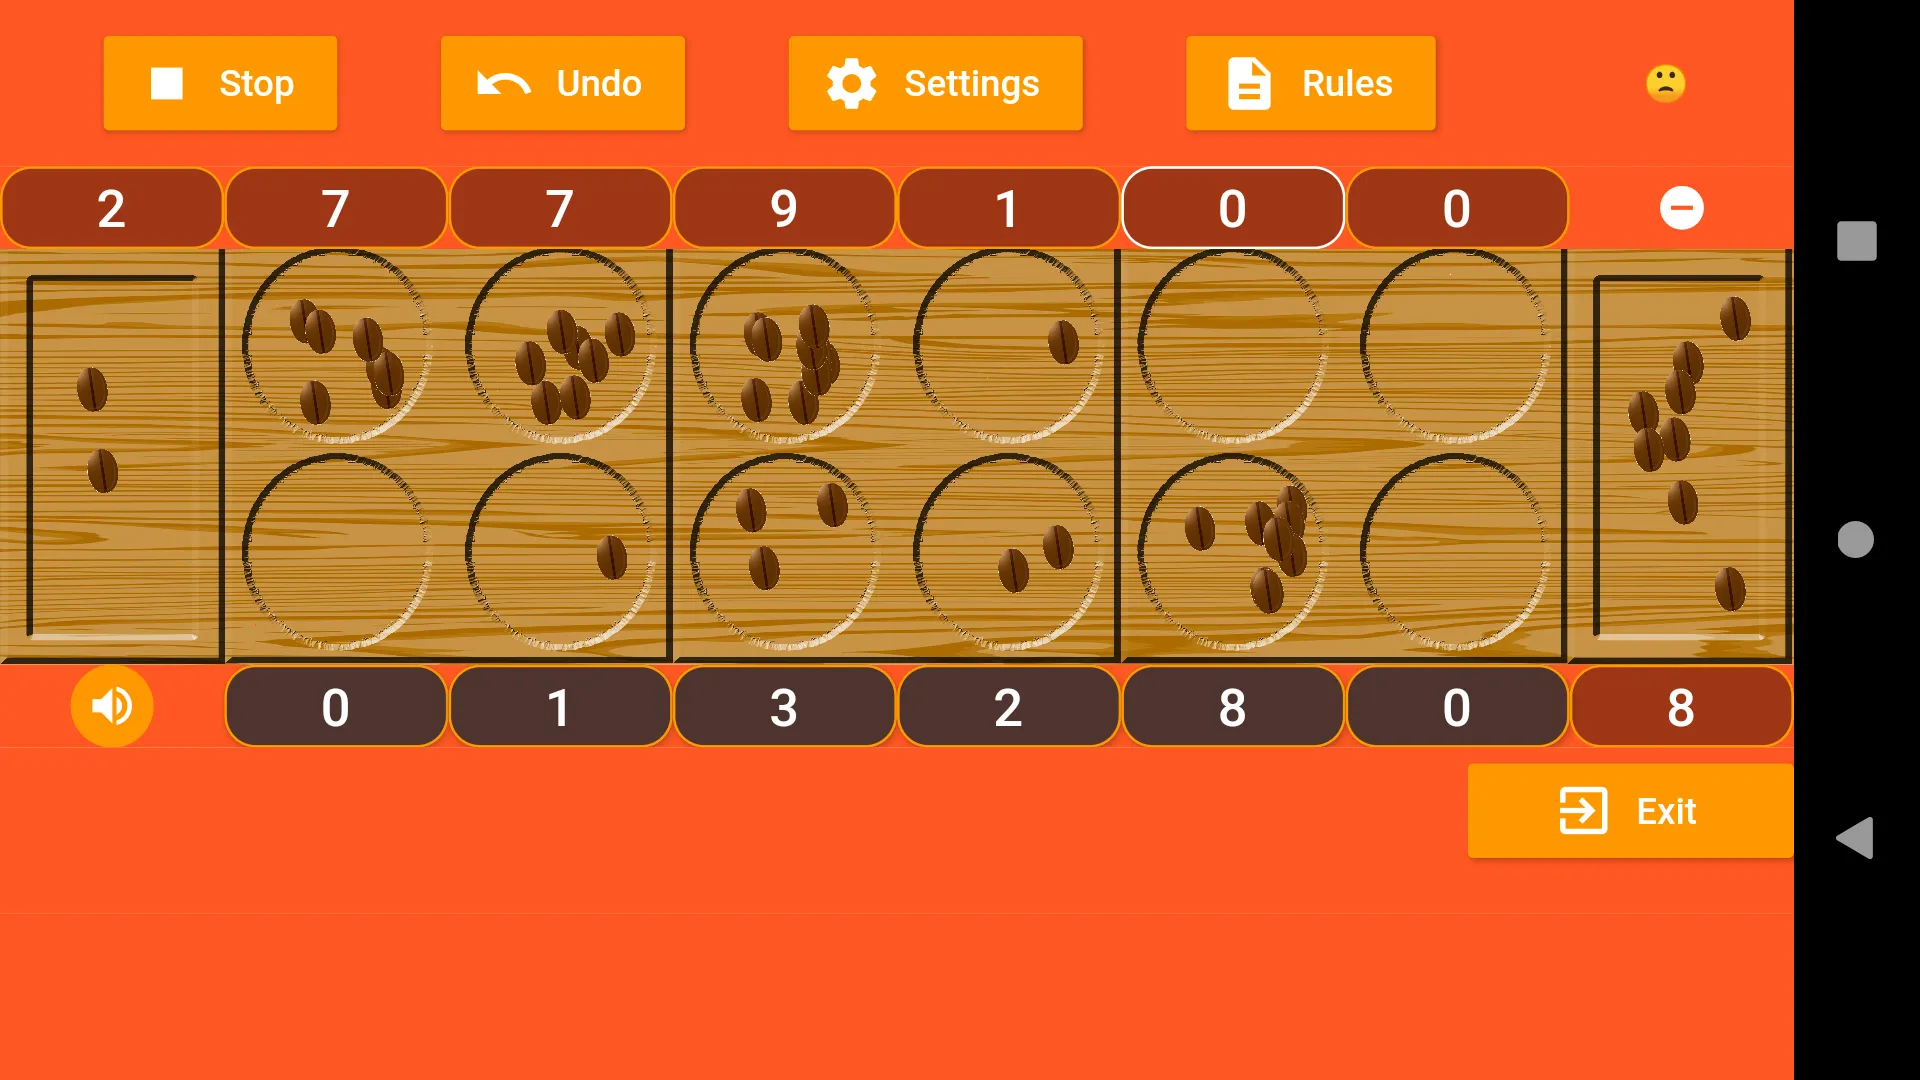
Task: Tap the bottom pit score showing 3
Action: (783, 708)
